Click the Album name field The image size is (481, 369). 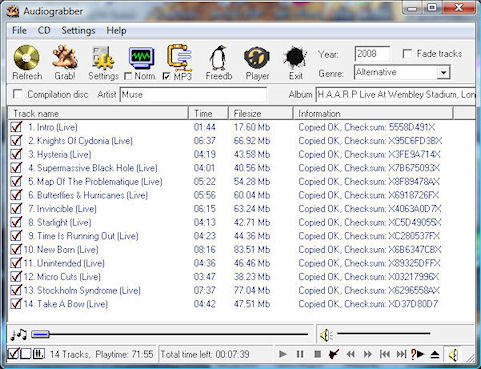pyautogui.click(x=395, y=94)
